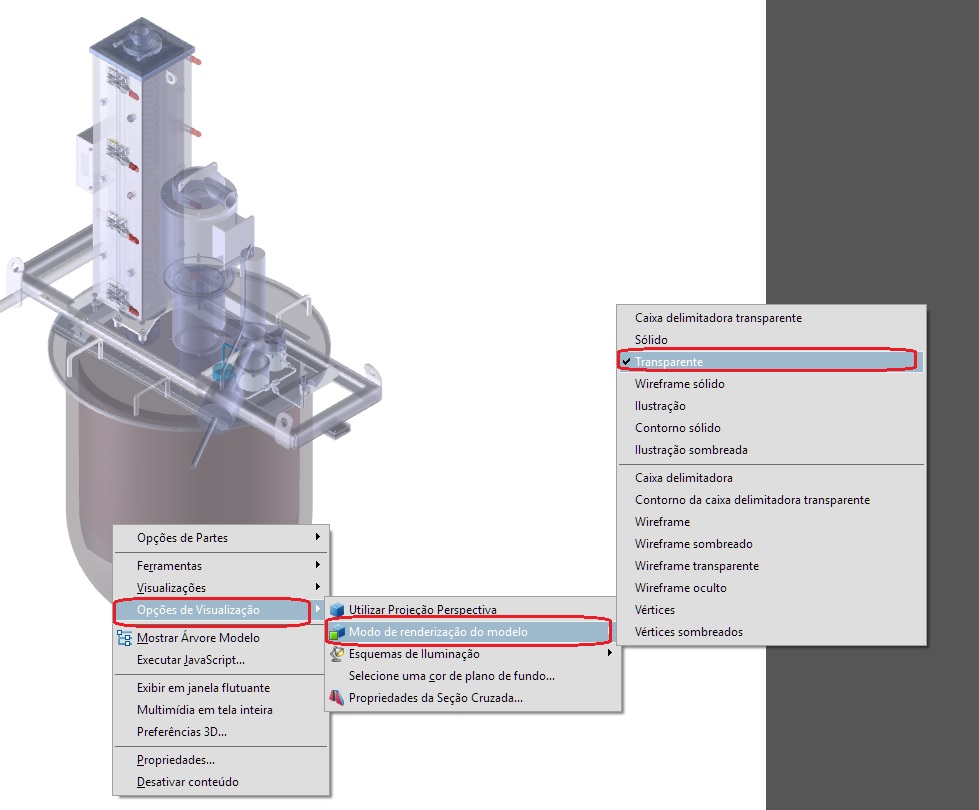Viewport: 979px width, 810px height.
Task: Click the cross section properties icon
Action: tap(337, 698)
